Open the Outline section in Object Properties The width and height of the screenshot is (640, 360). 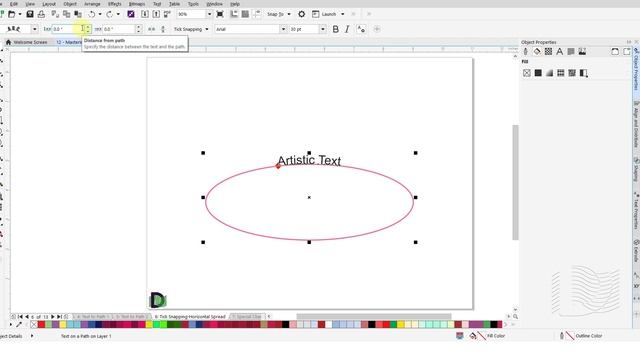[x=526, y=51]
